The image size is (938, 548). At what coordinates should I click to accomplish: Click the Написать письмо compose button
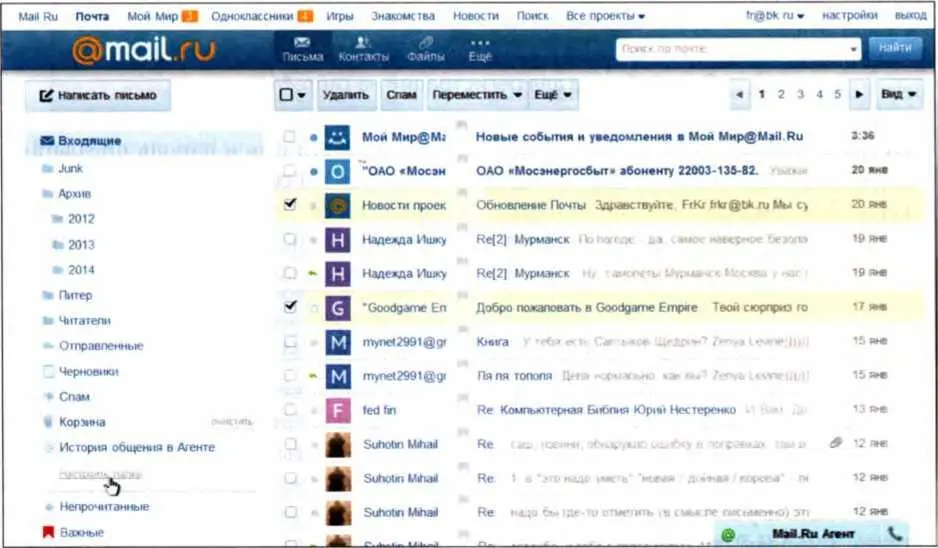coord(98,96)
